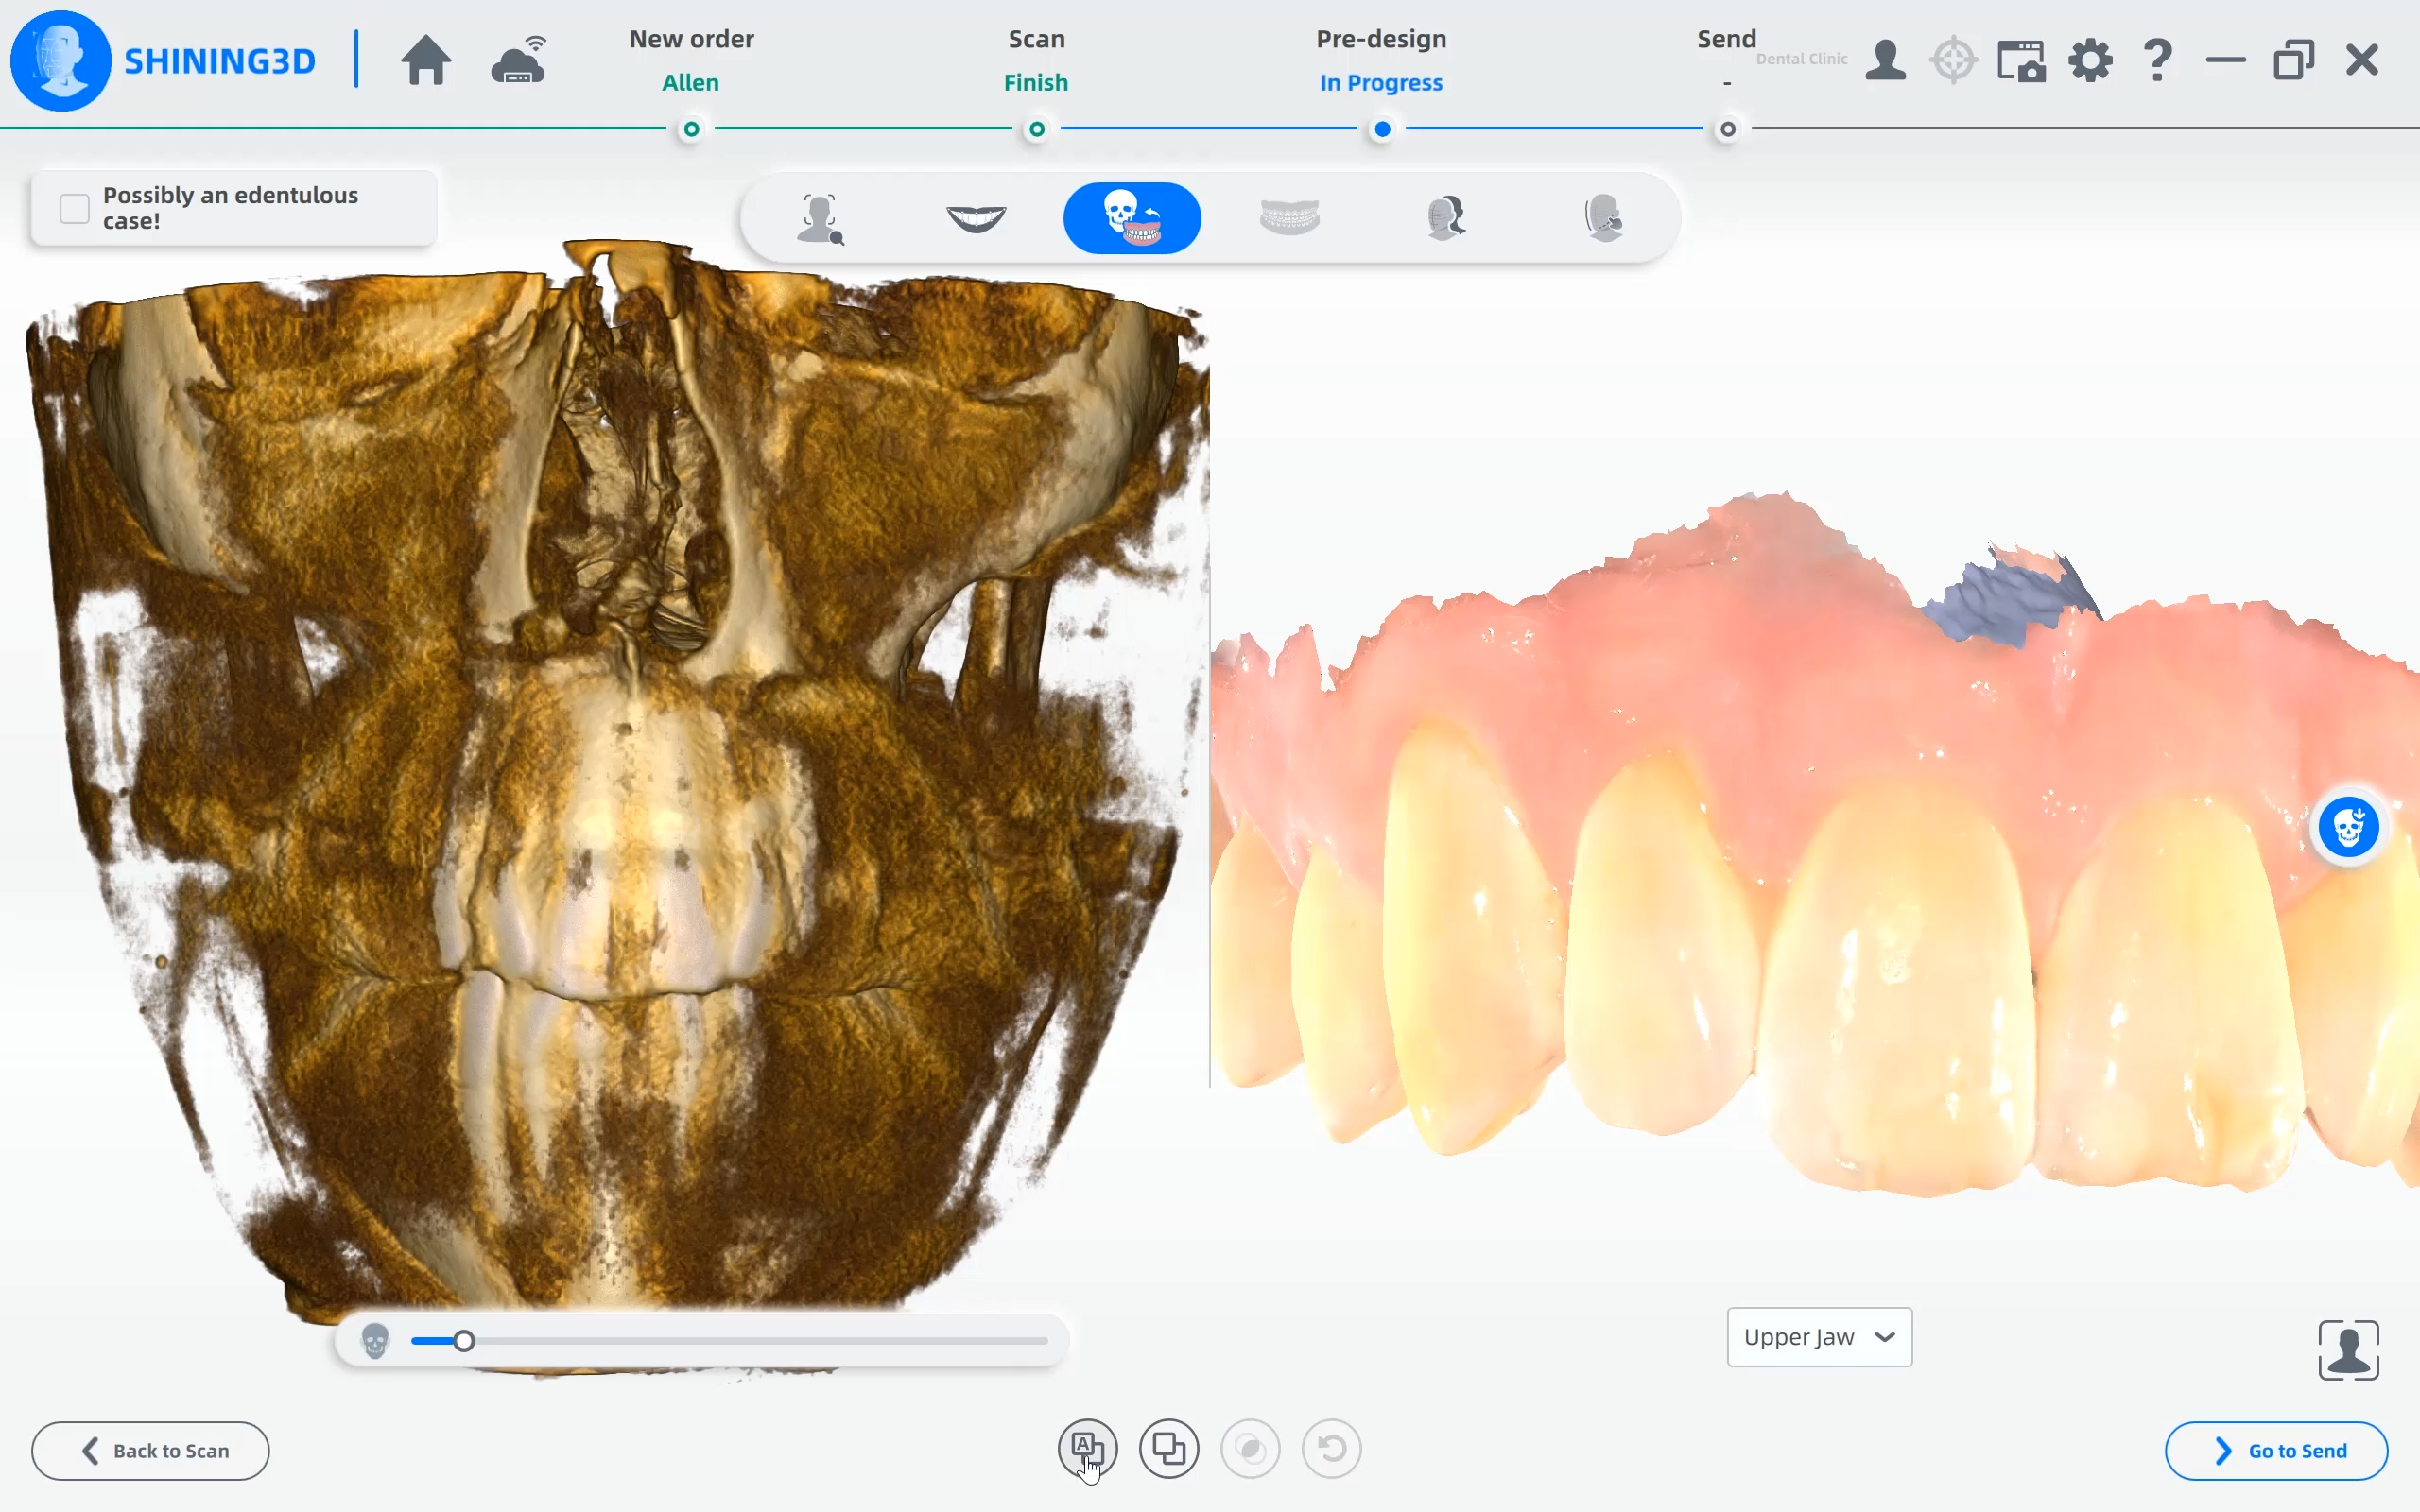Open the settings gear
Screen dimensions: 2420x1512
(x=2090, y=61)
